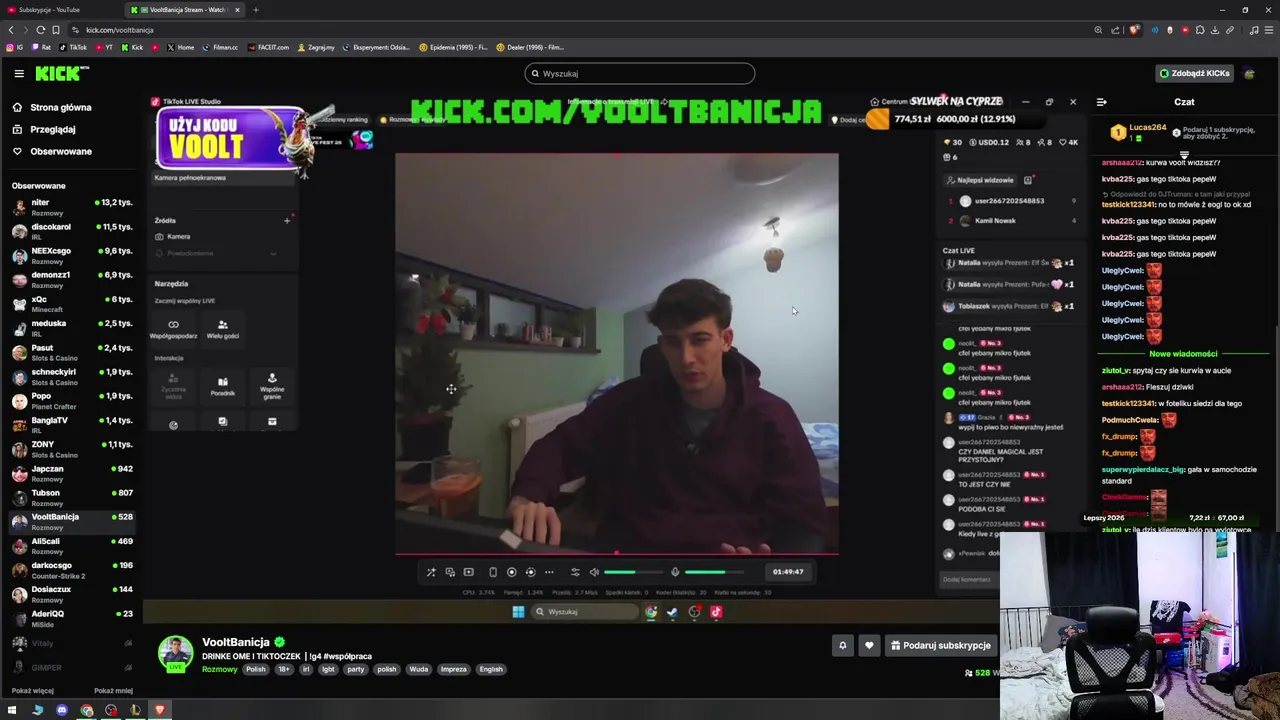1280x720 pixels.
Task: Go to Strona główna
Action: pos(52,107)
